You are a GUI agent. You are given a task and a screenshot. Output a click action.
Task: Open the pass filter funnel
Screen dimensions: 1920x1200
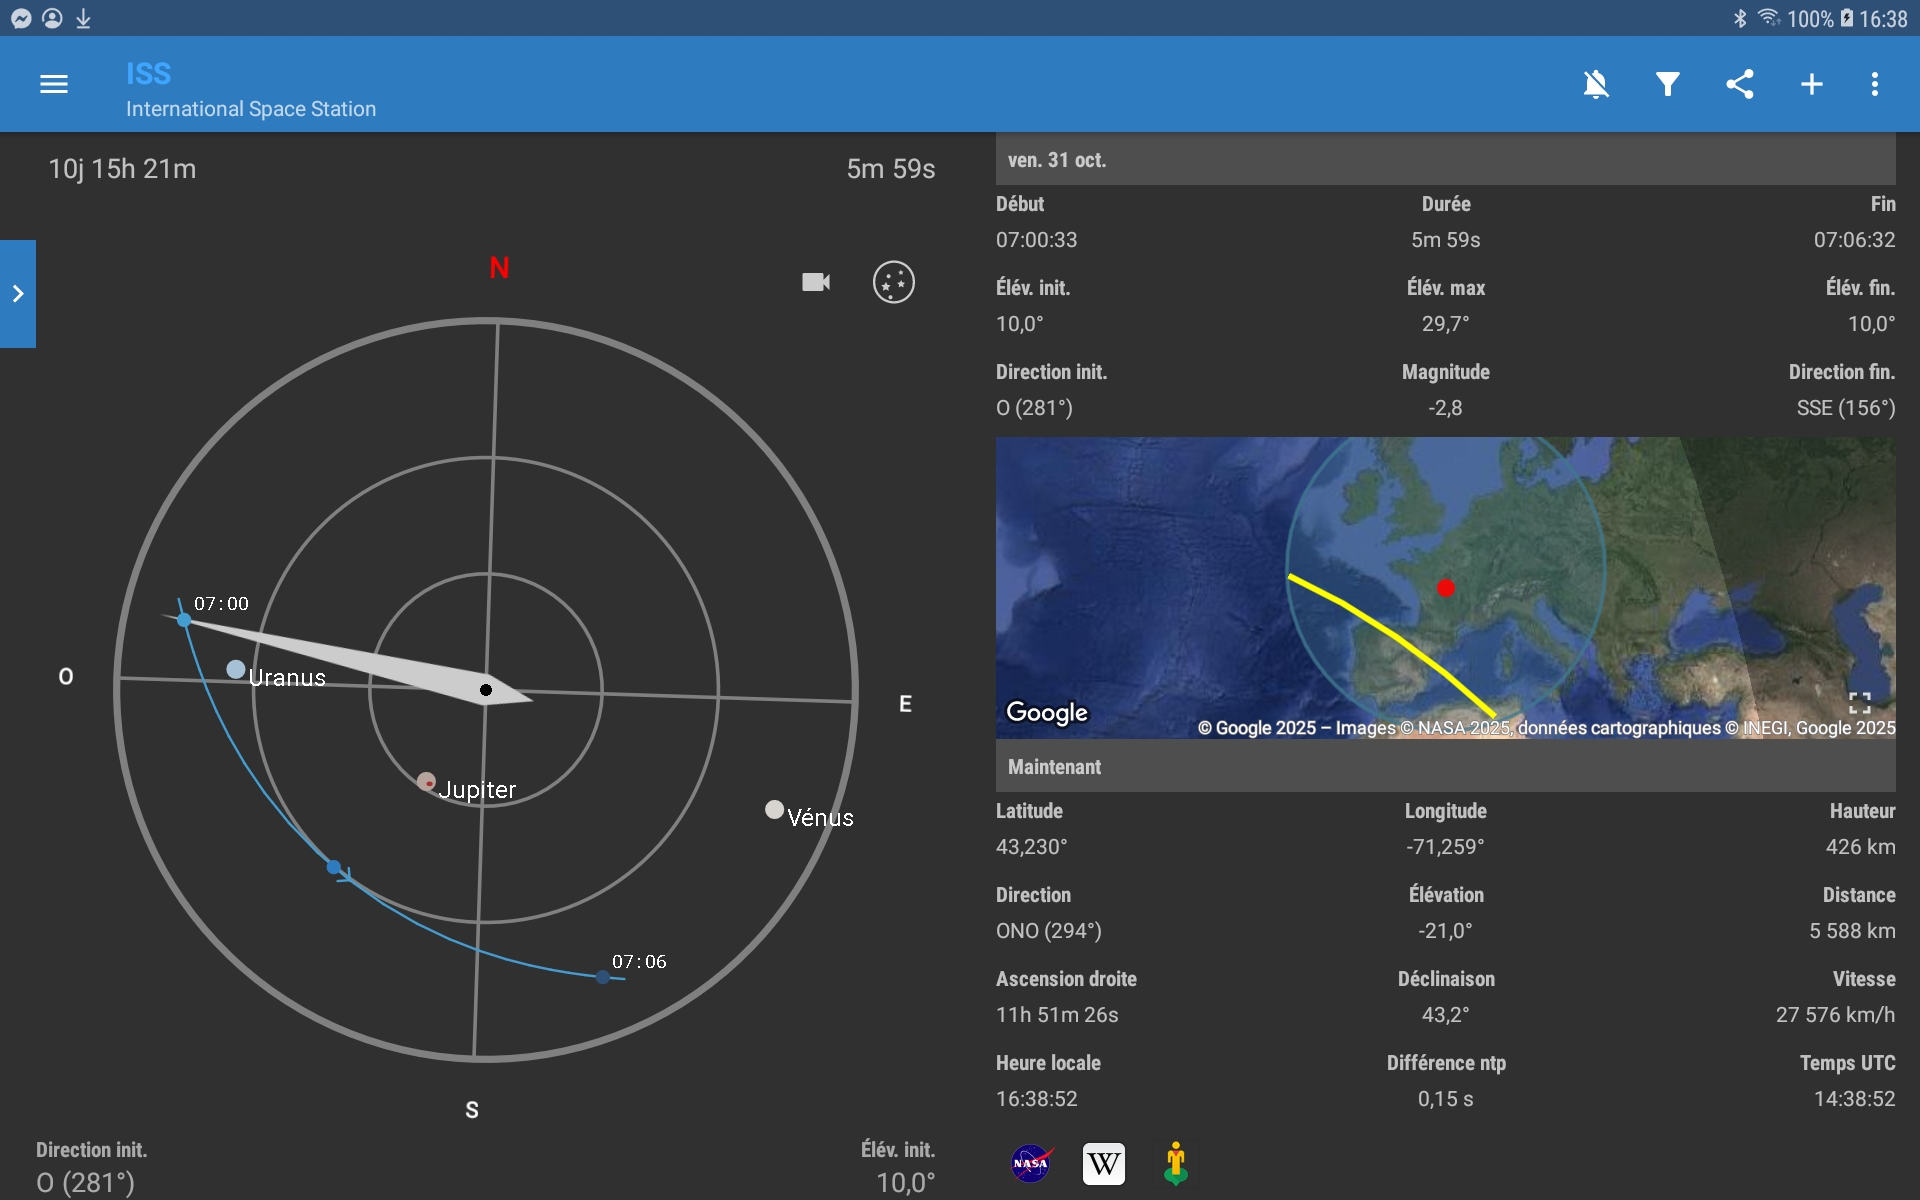point(1667,84)
